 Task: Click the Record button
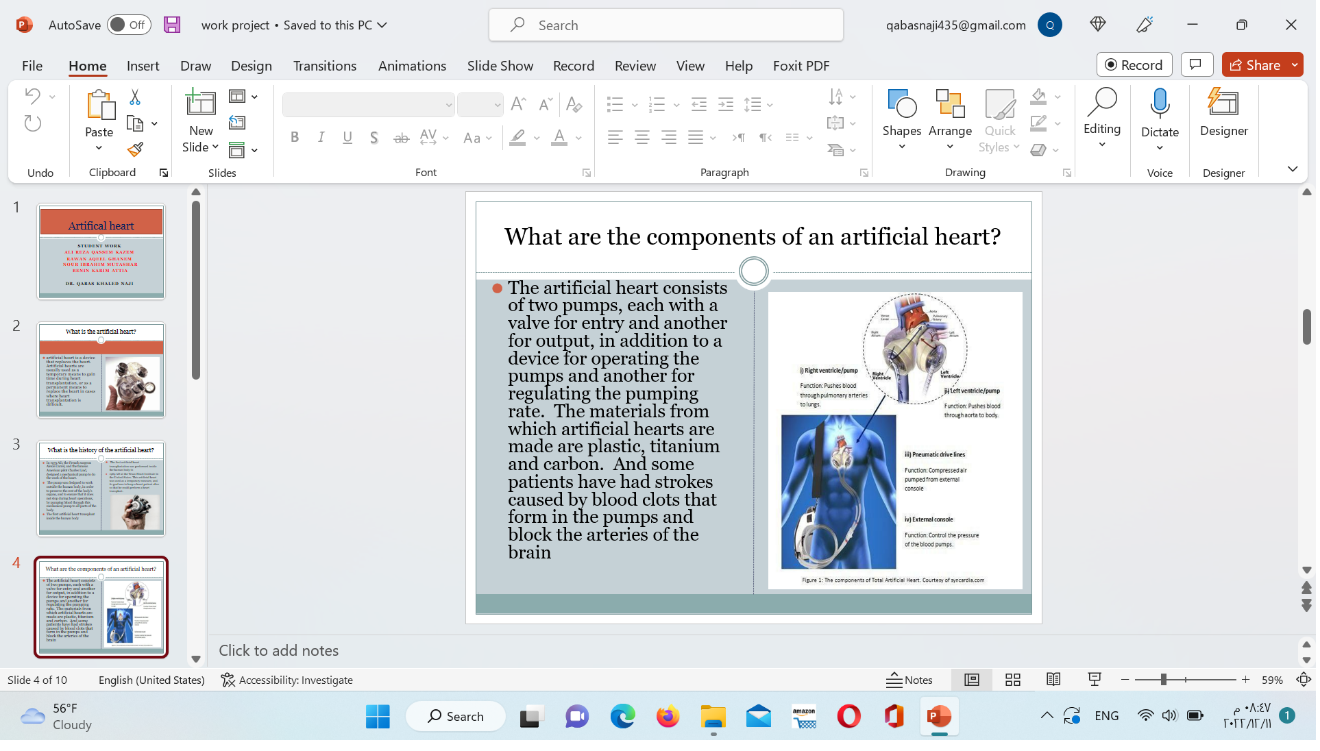1134,65
